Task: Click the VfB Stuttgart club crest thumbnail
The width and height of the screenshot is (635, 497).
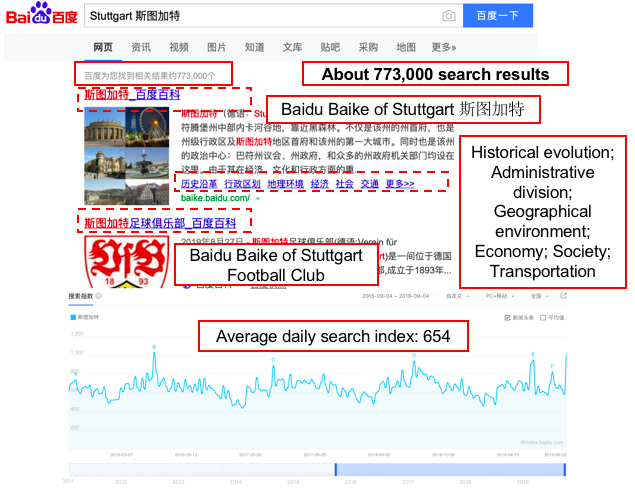Action: pyautogui.click(x=126, y=262)
